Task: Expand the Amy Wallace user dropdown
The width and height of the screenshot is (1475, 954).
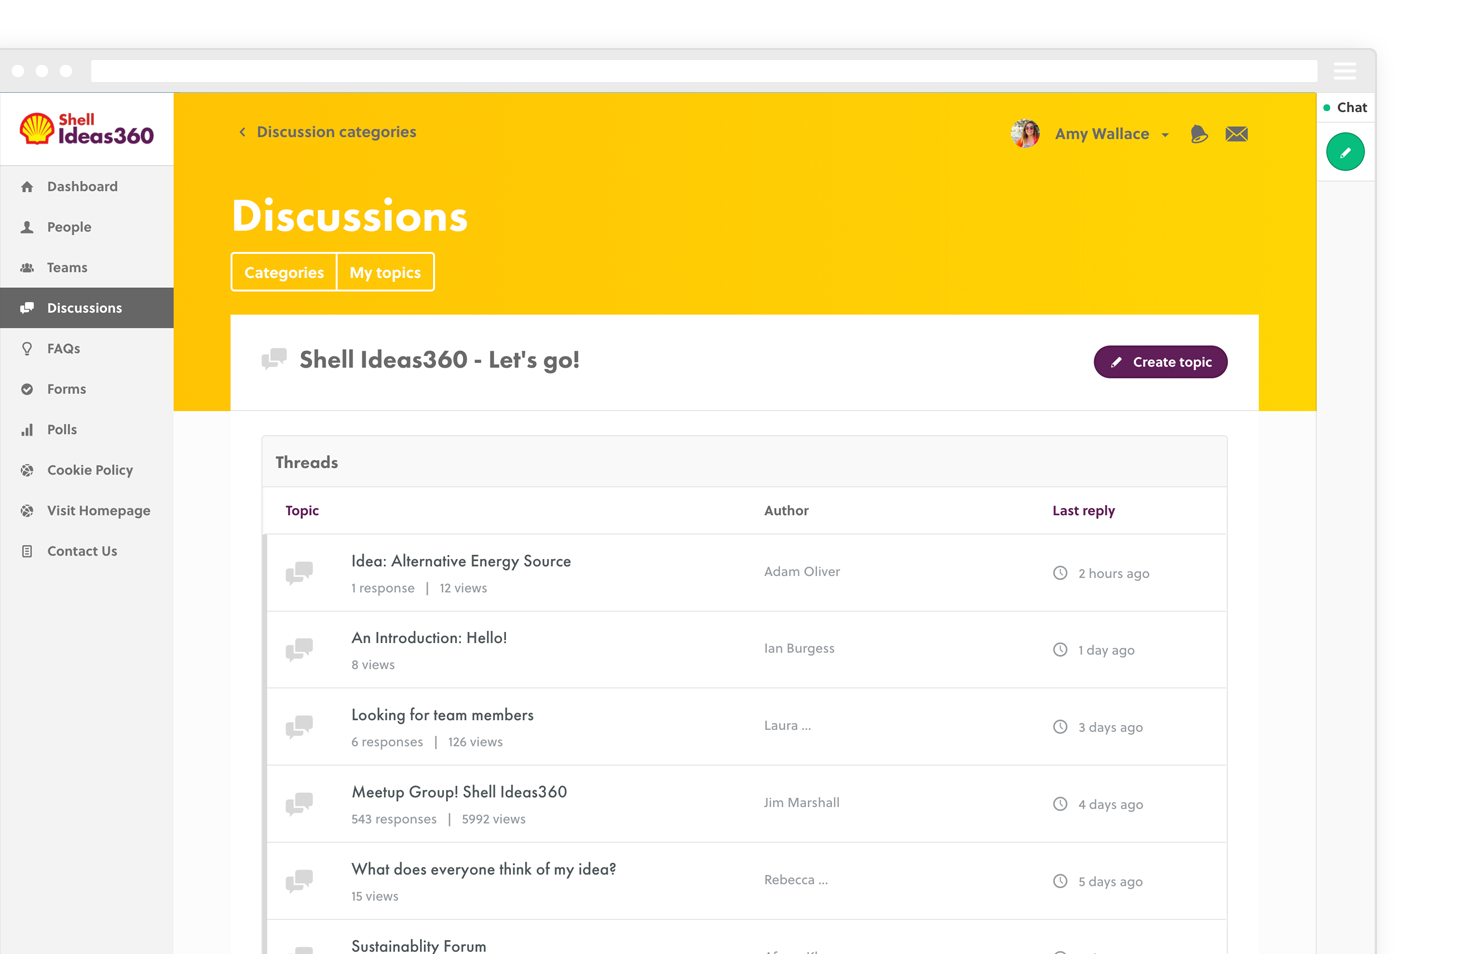Action: pos(1165,135)
